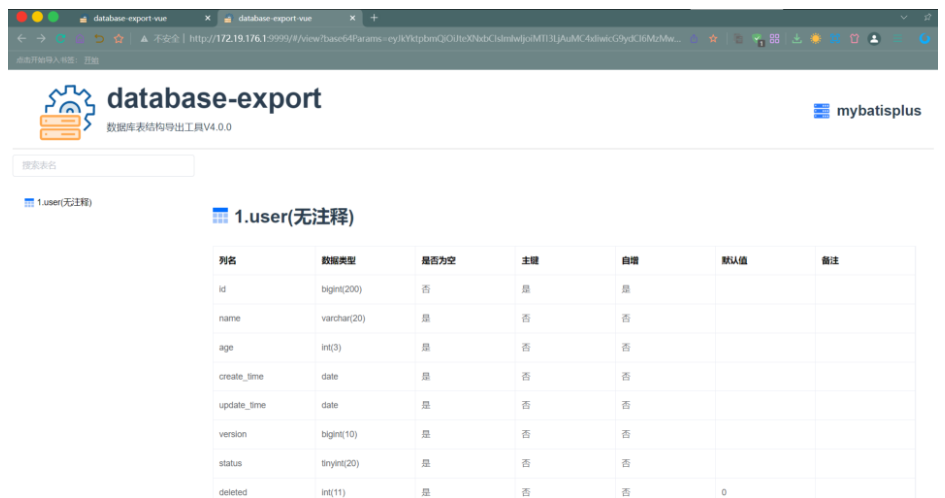Expand the tab list chevron
This screenshot has height=498, width=945.
point(903,17)
